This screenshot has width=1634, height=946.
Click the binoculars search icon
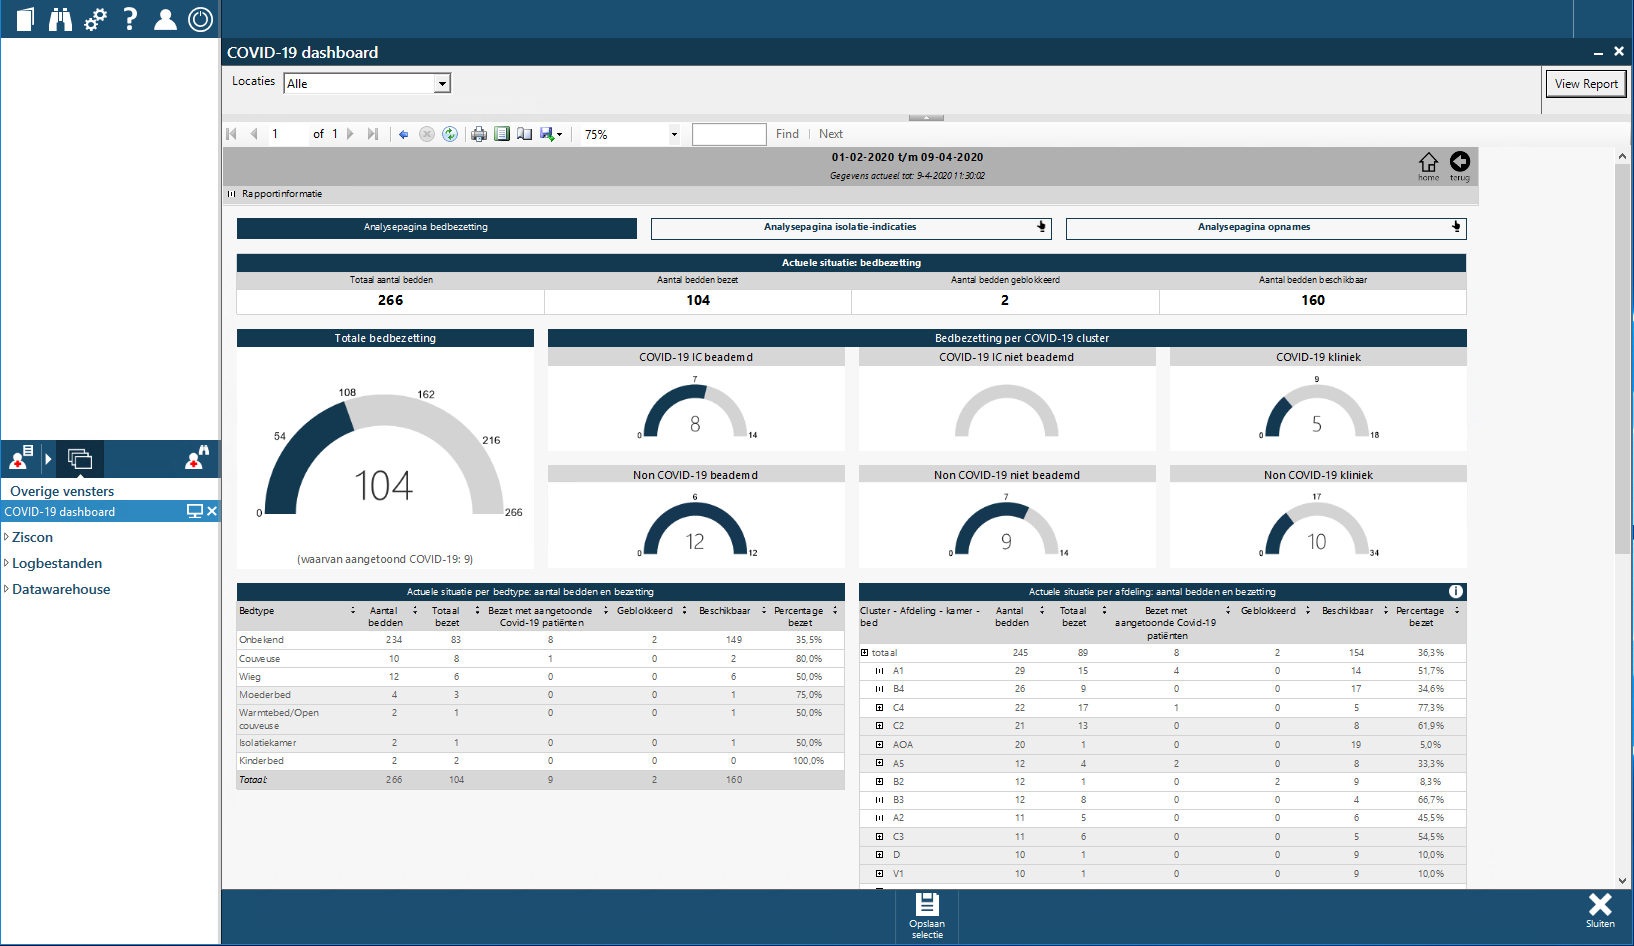[x=61, y=19]
